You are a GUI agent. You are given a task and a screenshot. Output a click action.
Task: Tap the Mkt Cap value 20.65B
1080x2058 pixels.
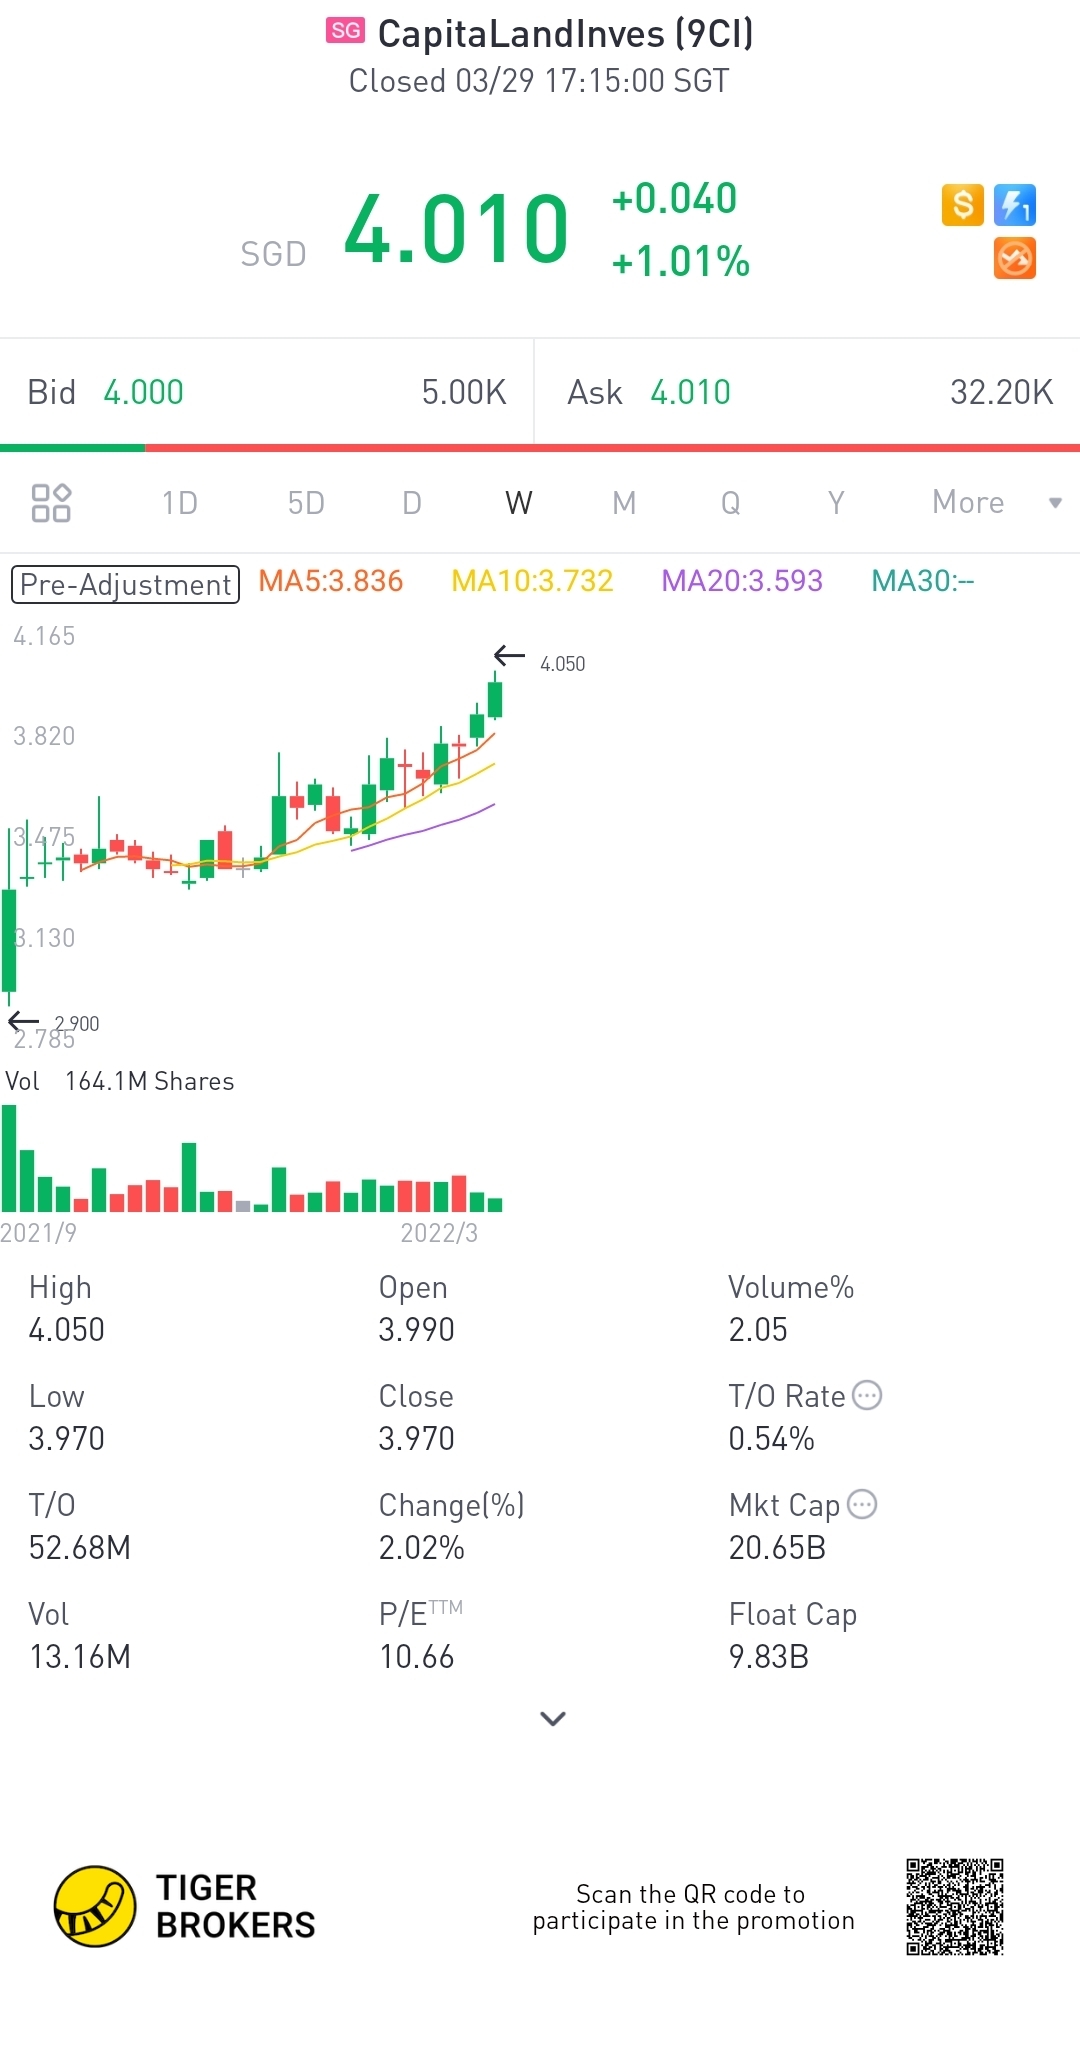click(777, 1548)
